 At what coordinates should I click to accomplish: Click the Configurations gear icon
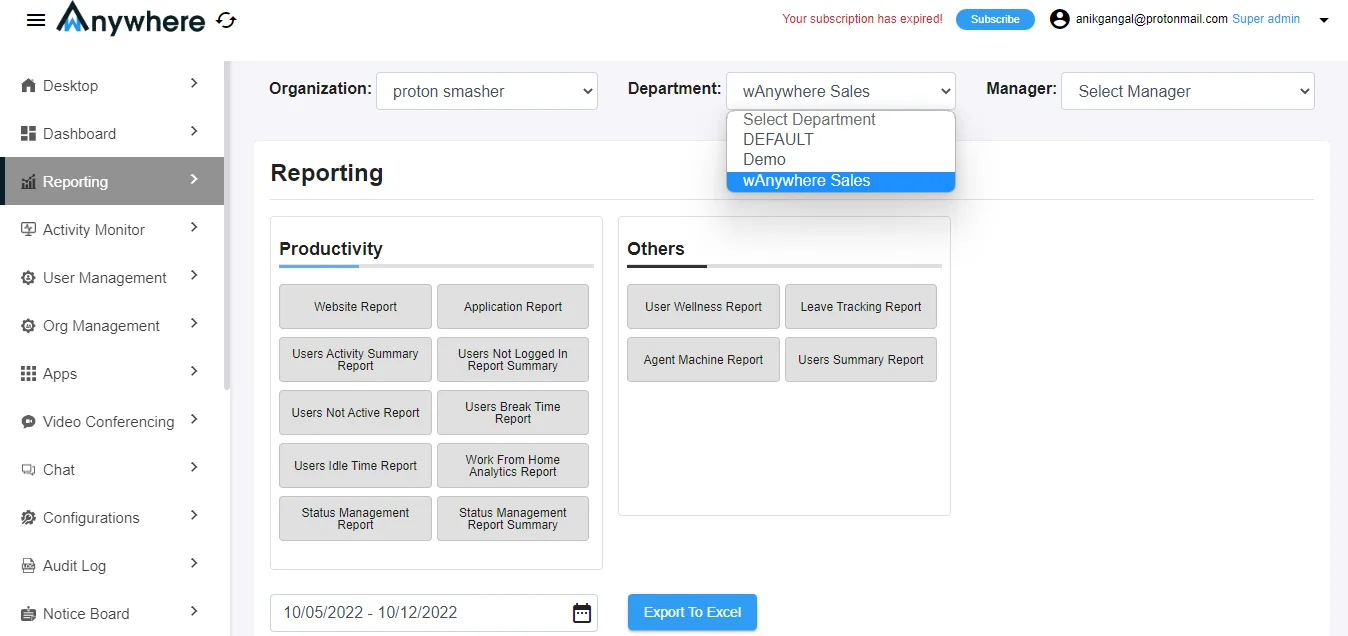pyautogui.click(x=28, y=518)
